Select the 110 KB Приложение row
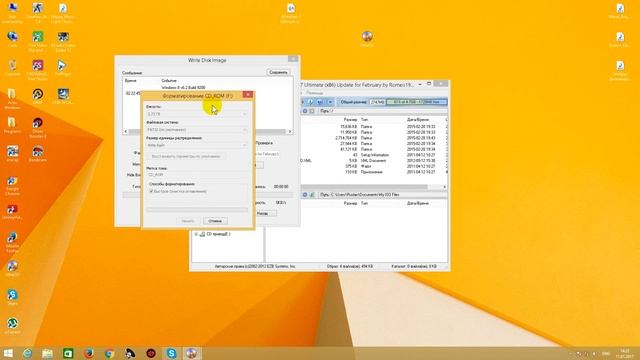The height and width of the screenshot is (360, 640). pos(373,172)
